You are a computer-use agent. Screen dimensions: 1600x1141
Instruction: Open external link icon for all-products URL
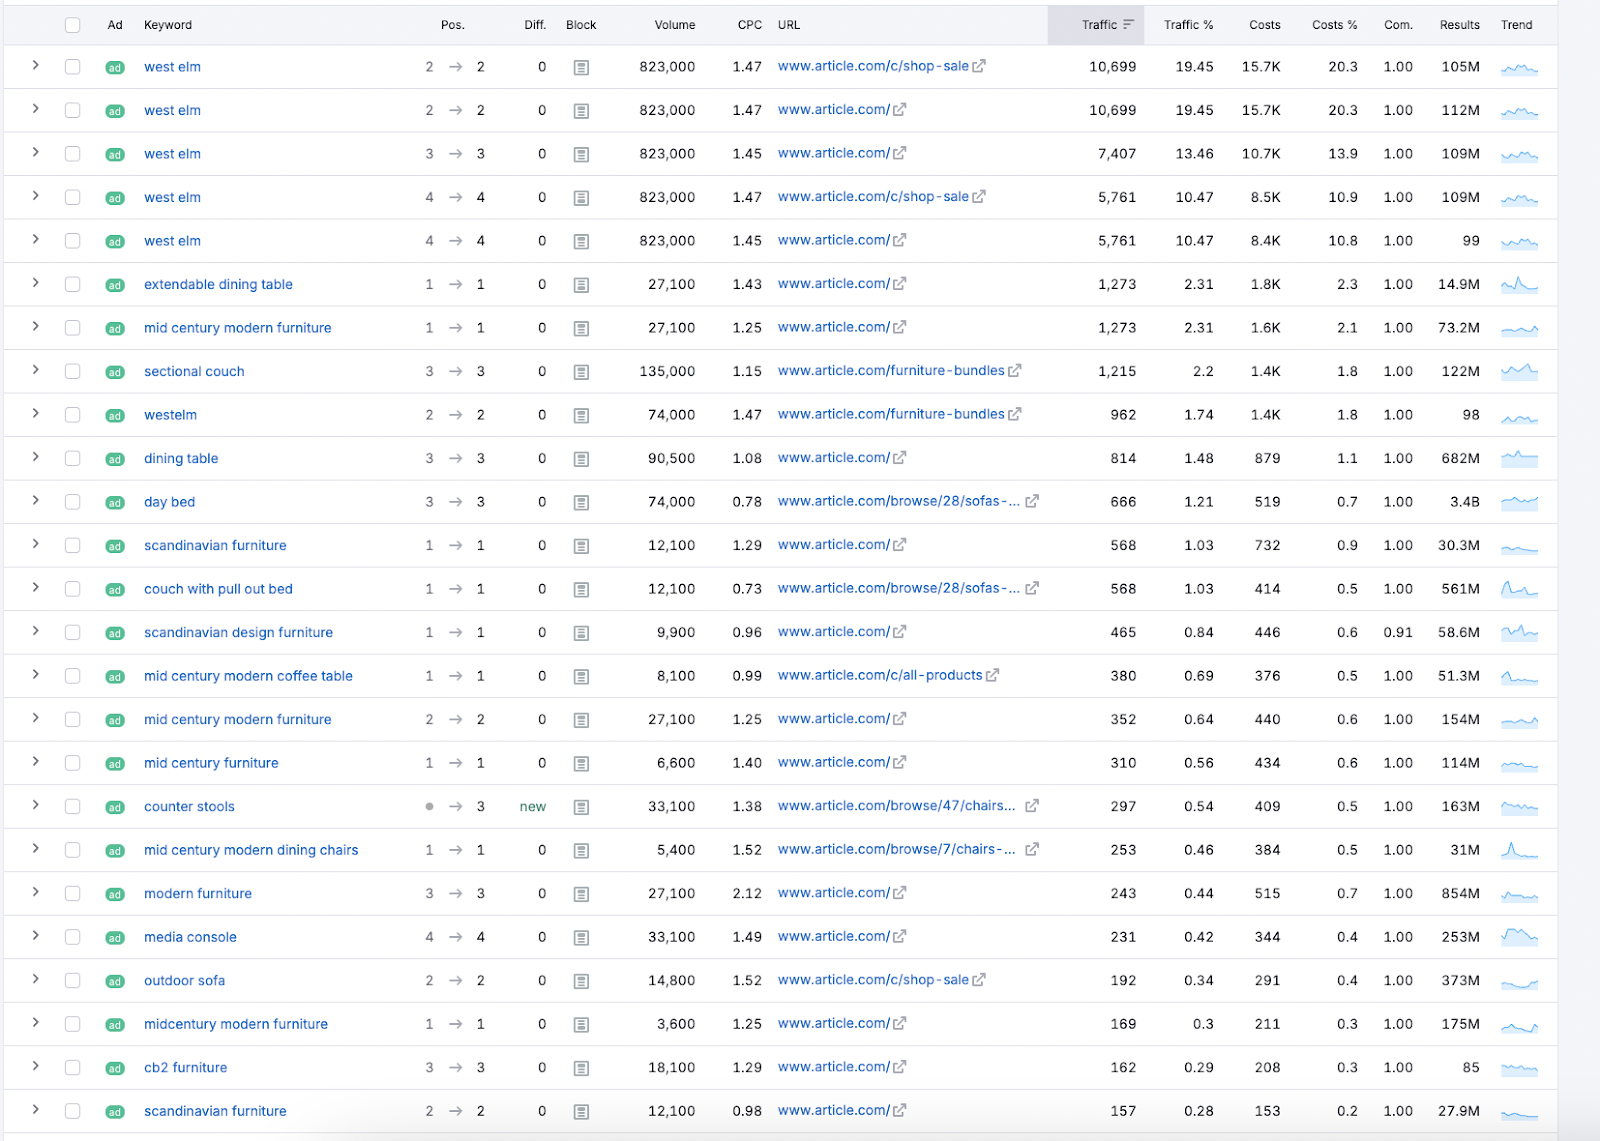992,675
